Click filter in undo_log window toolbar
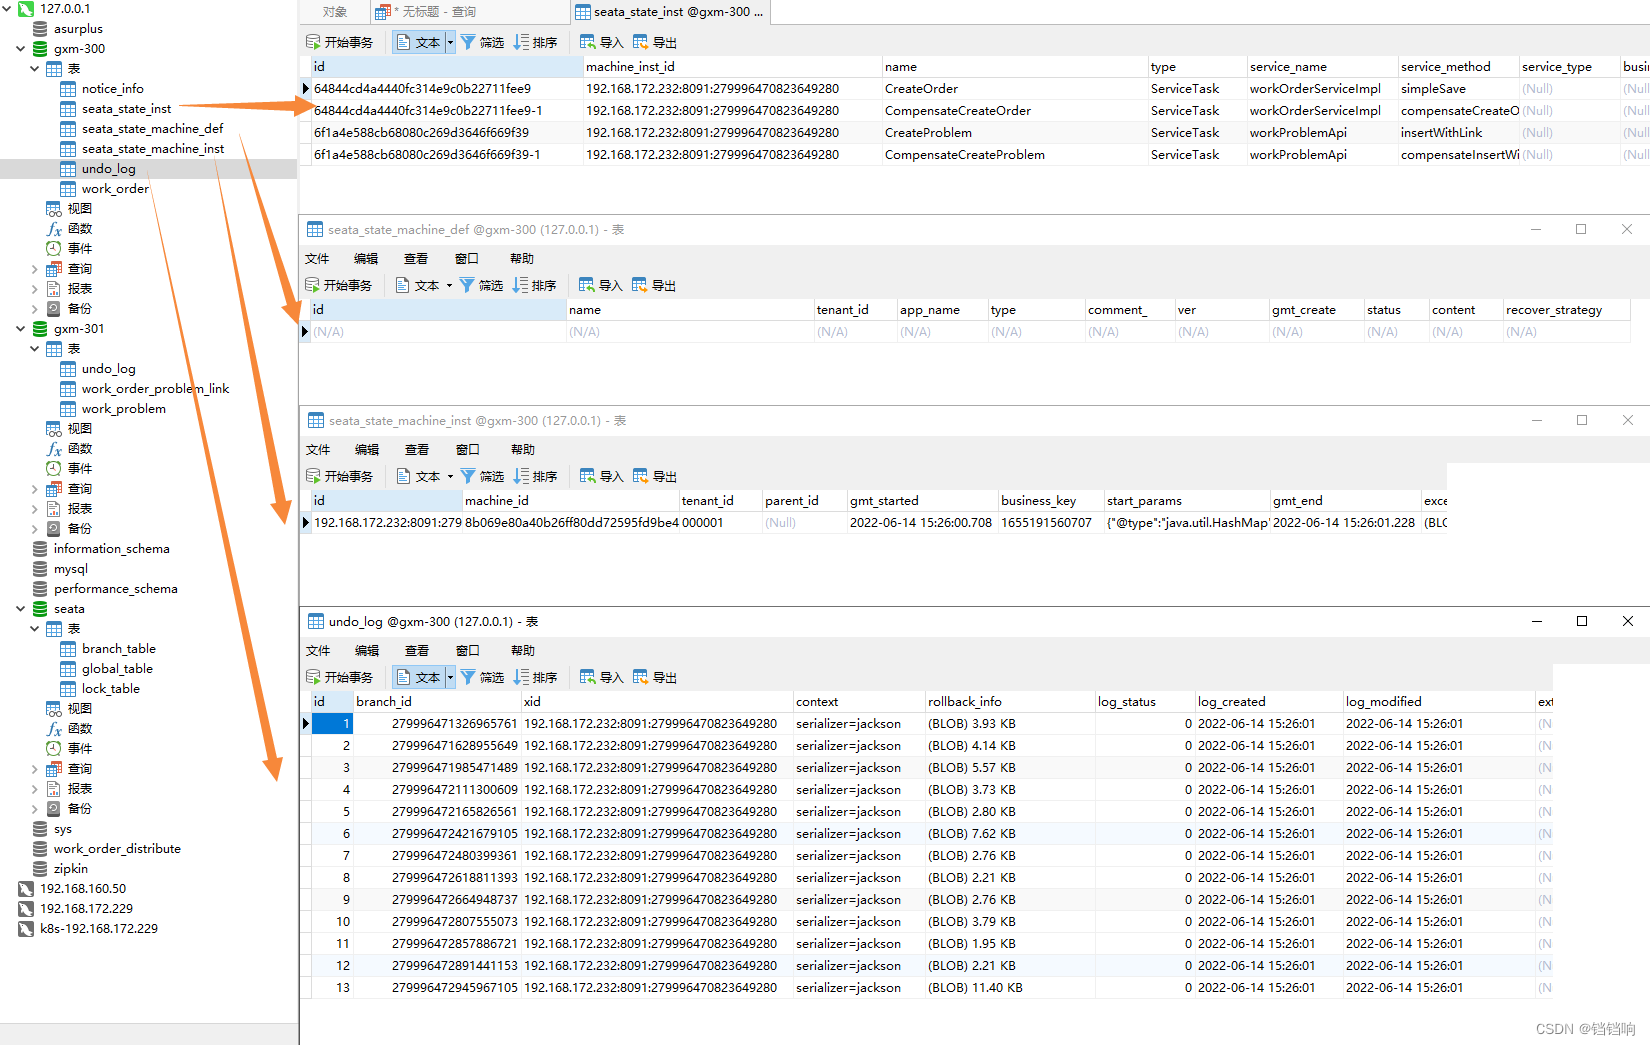The height and width of the screenshot is (1045, 1650). click(482, 677)
